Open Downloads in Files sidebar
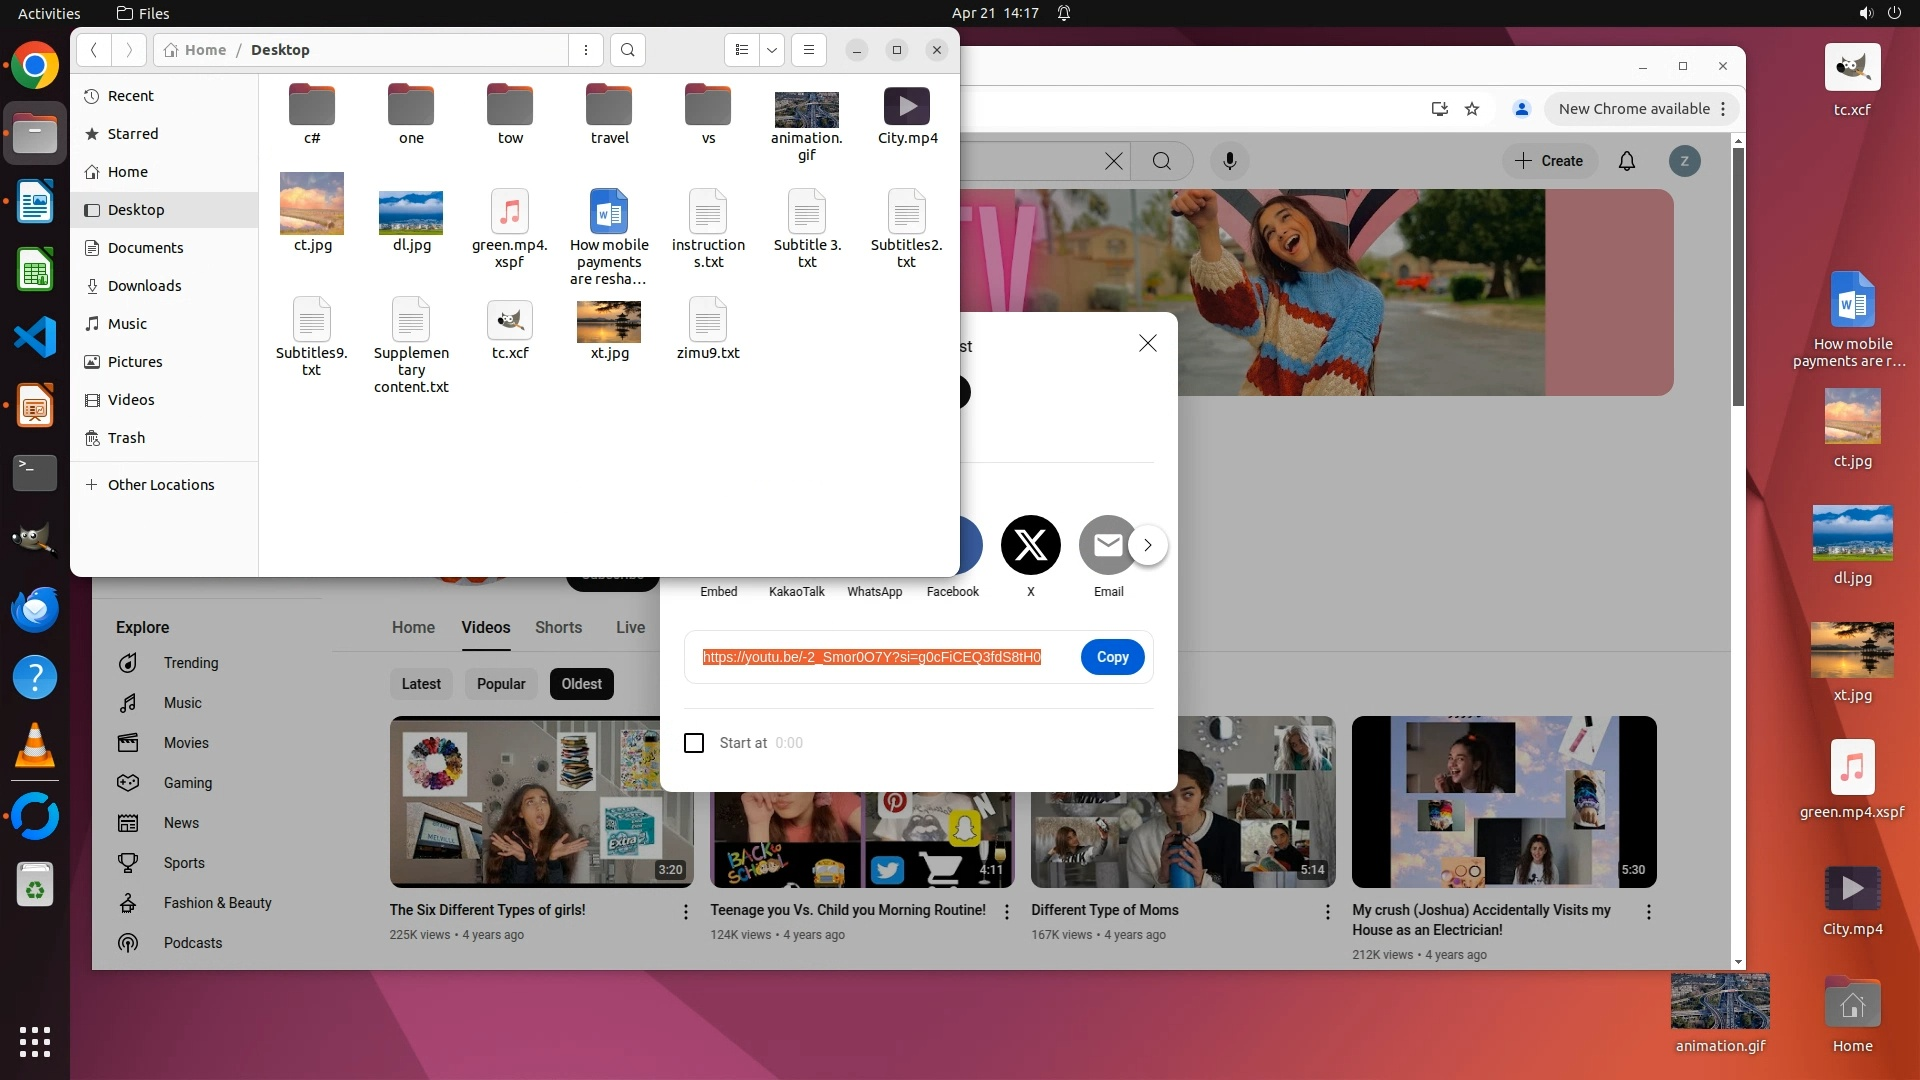The image size is (1920, 1080). (144, 286)
